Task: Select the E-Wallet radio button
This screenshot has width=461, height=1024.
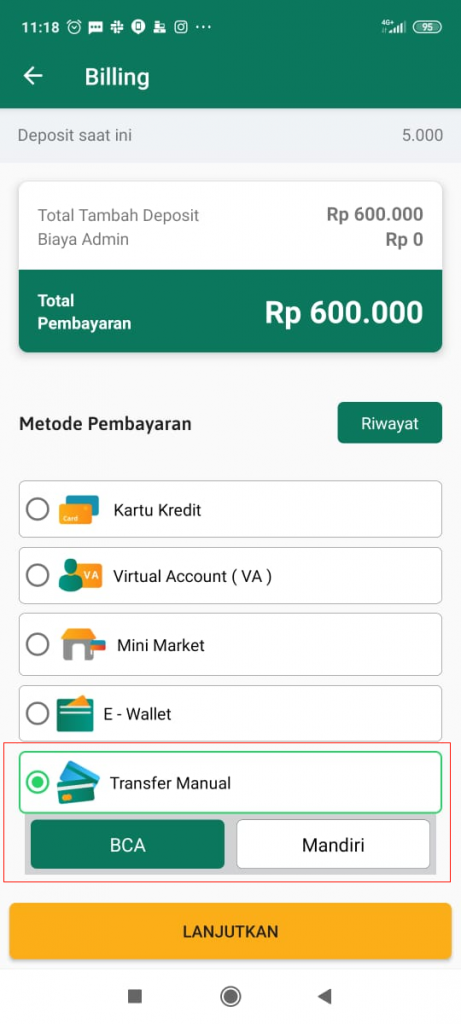Action: [x=37, y=714]
